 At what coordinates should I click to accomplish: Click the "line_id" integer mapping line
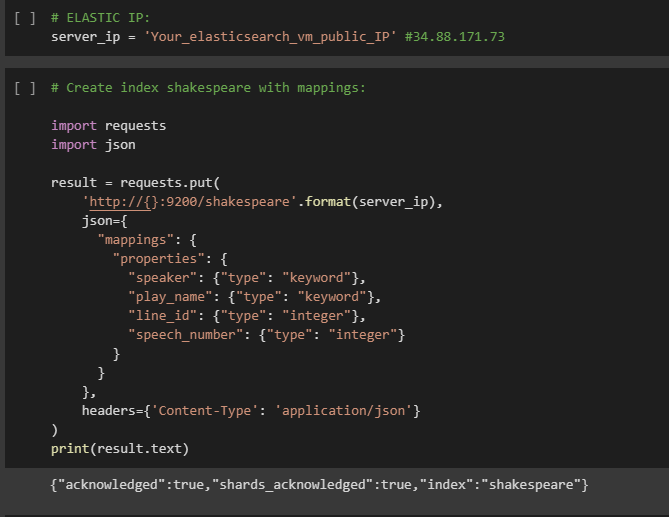click(247, 316)
